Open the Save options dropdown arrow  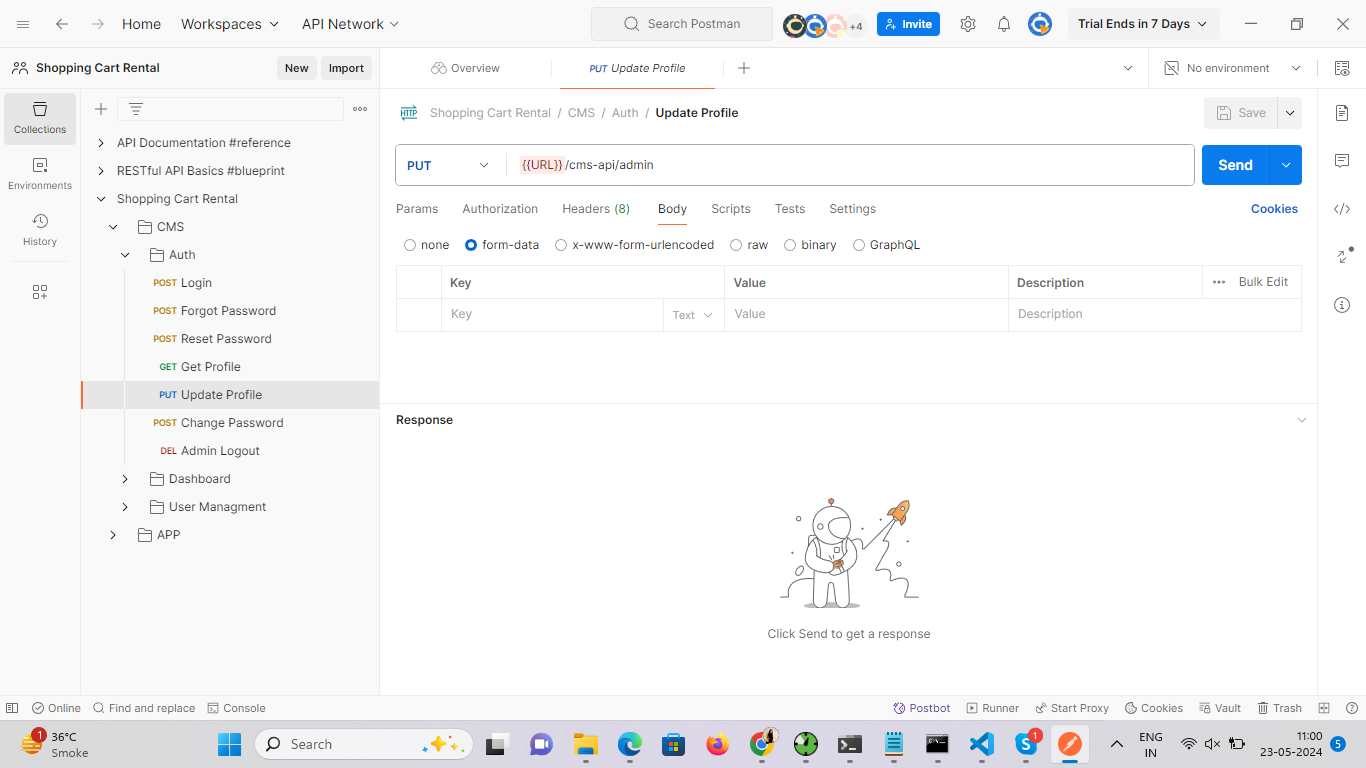(x=1290, y=113)
